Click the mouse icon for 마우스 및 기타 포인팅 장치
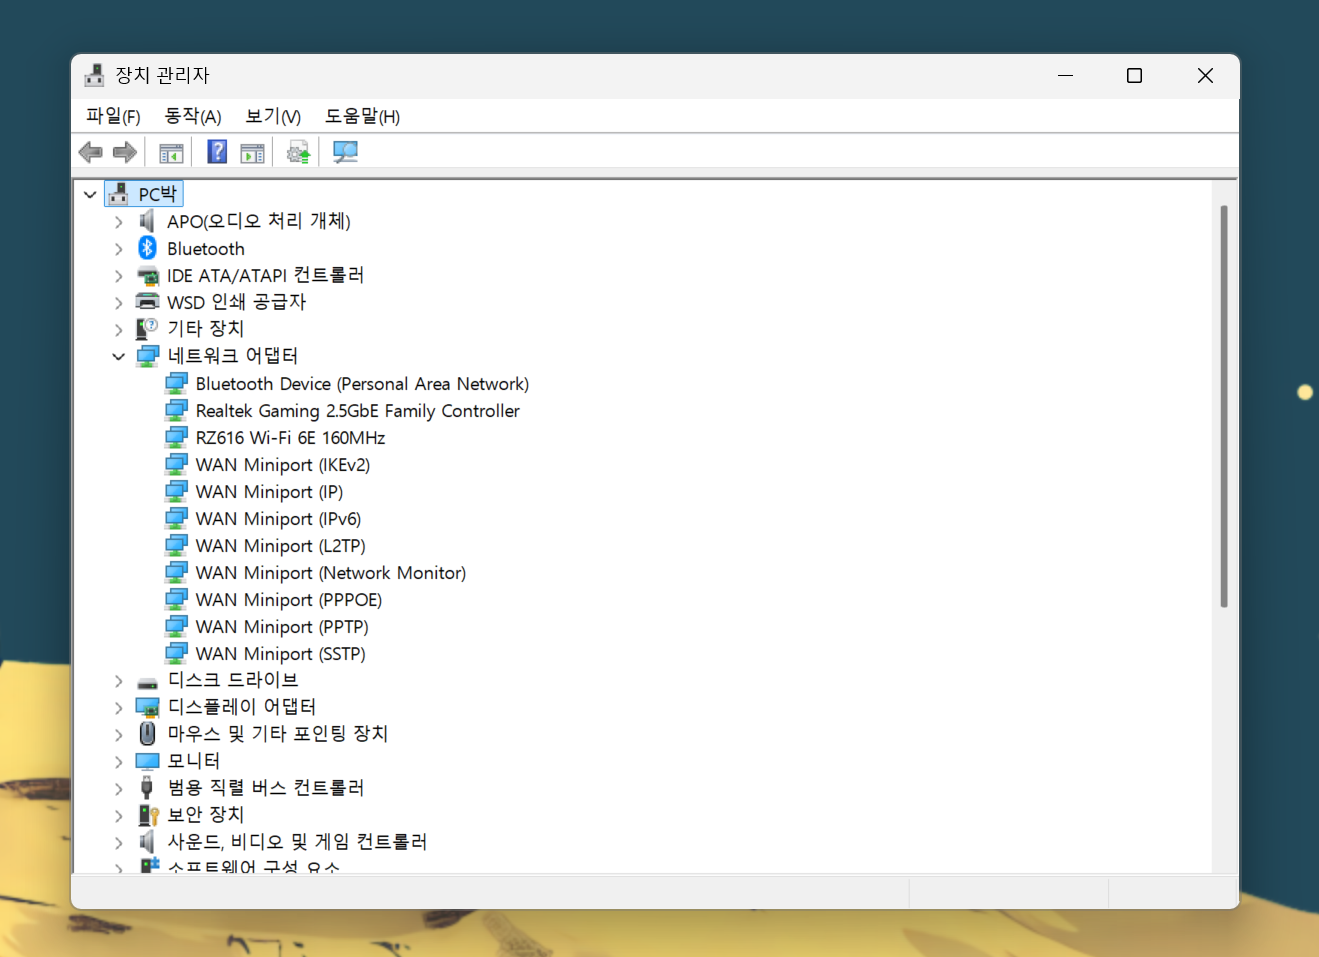1319x957 pixels. [x=148, y=734]
